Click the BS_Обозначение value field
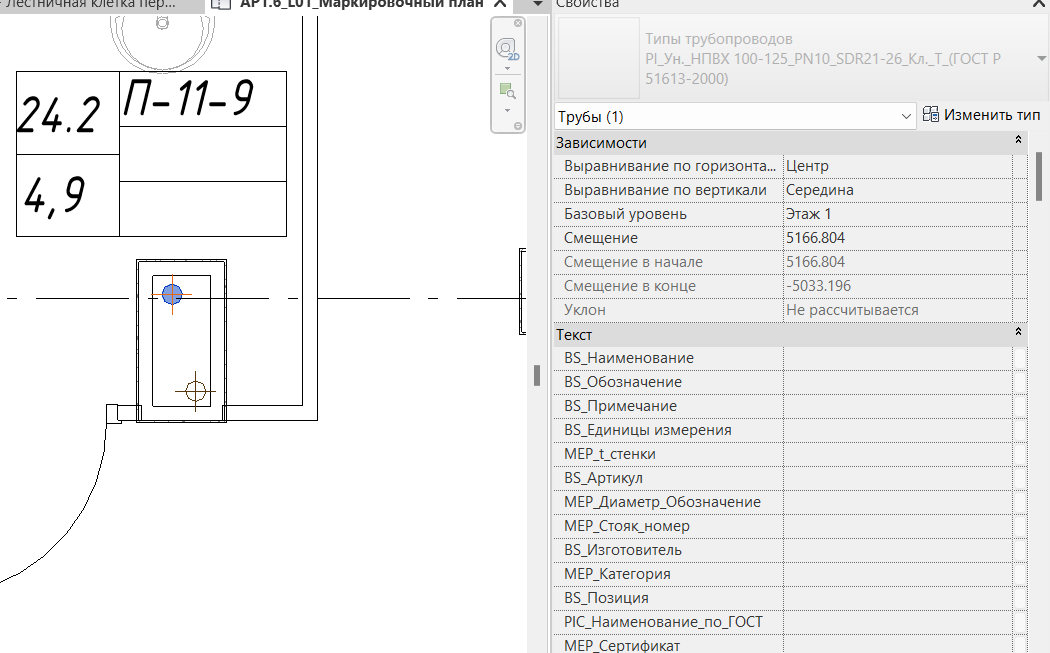The width and height of the screenshot is (1050, 653). [x=897, y=382]
